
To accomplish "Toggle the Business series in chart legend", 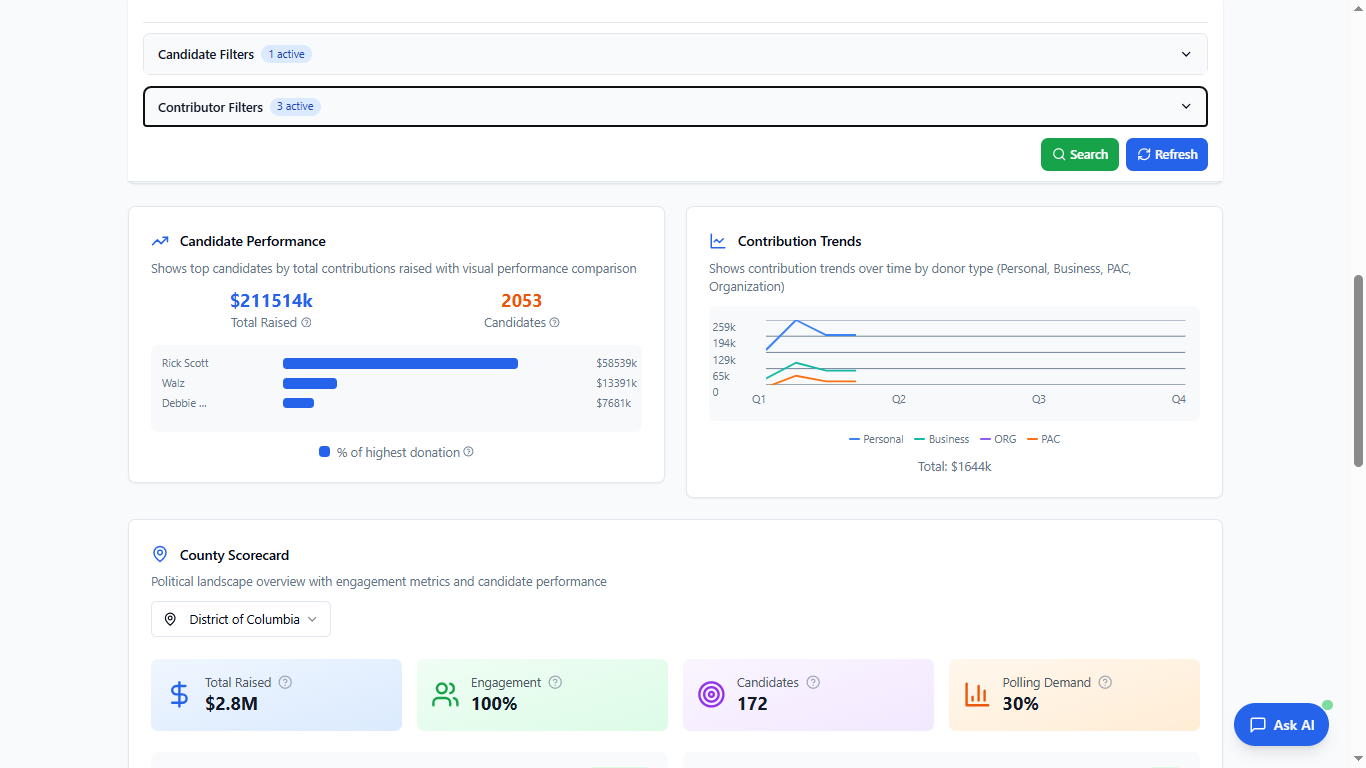I will pyautogui.click(x=941, y=439).
